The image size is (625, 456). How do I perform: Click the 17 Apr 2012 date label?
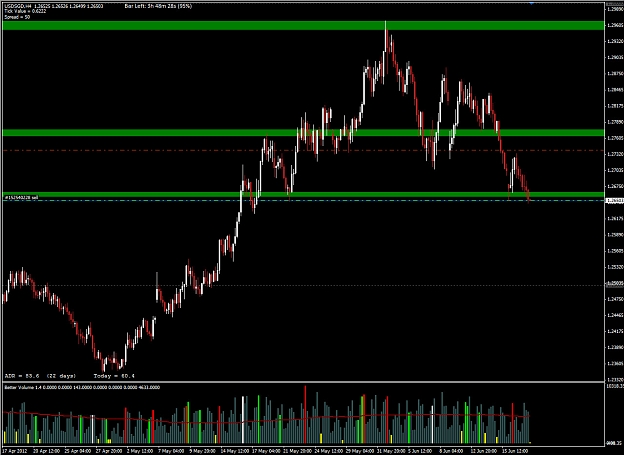coord(16,450)
